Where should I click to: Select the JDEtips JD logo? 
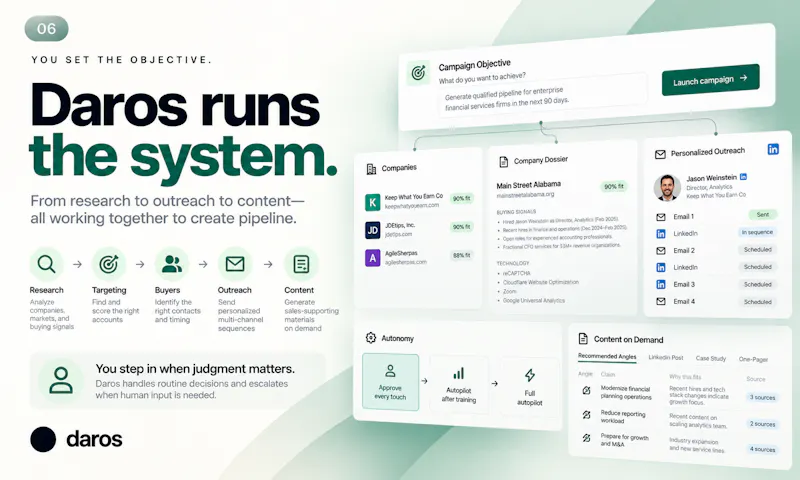pos(372,230)
